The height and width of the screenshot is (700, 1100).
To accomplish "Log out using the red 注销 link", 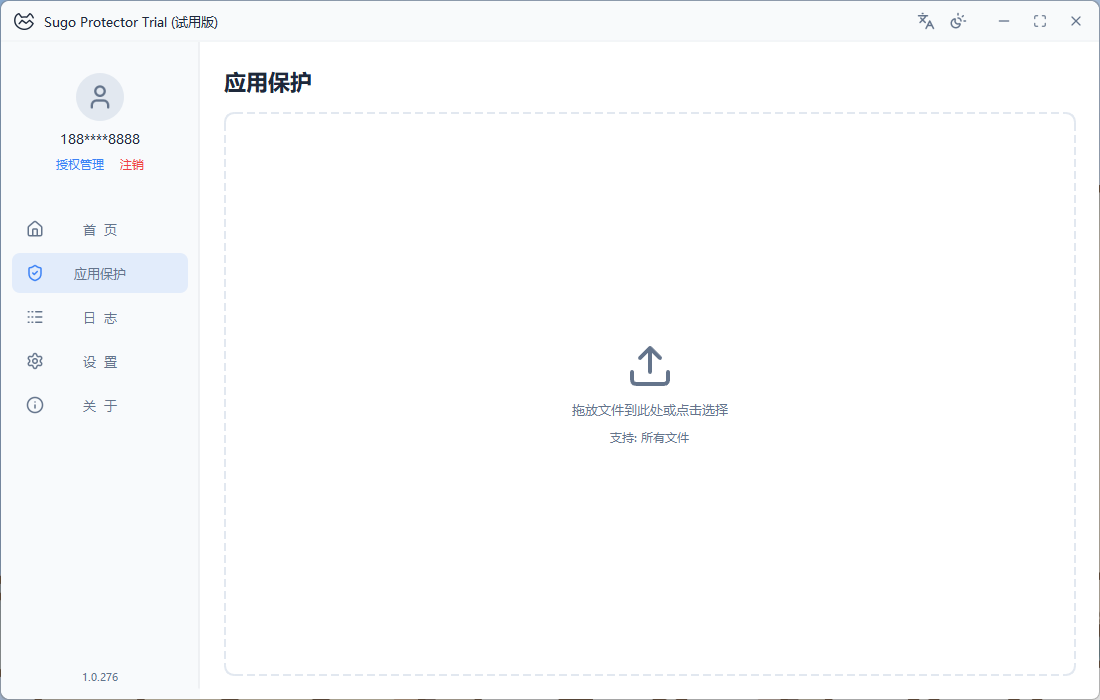I will coord(132,165).
